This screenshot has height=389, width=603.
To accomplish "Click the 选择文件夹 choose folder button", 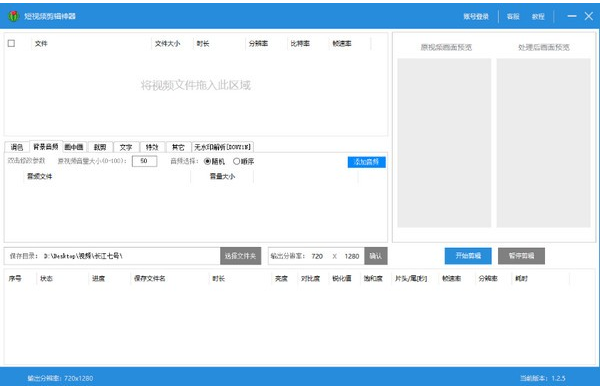I will coord(240,256).
